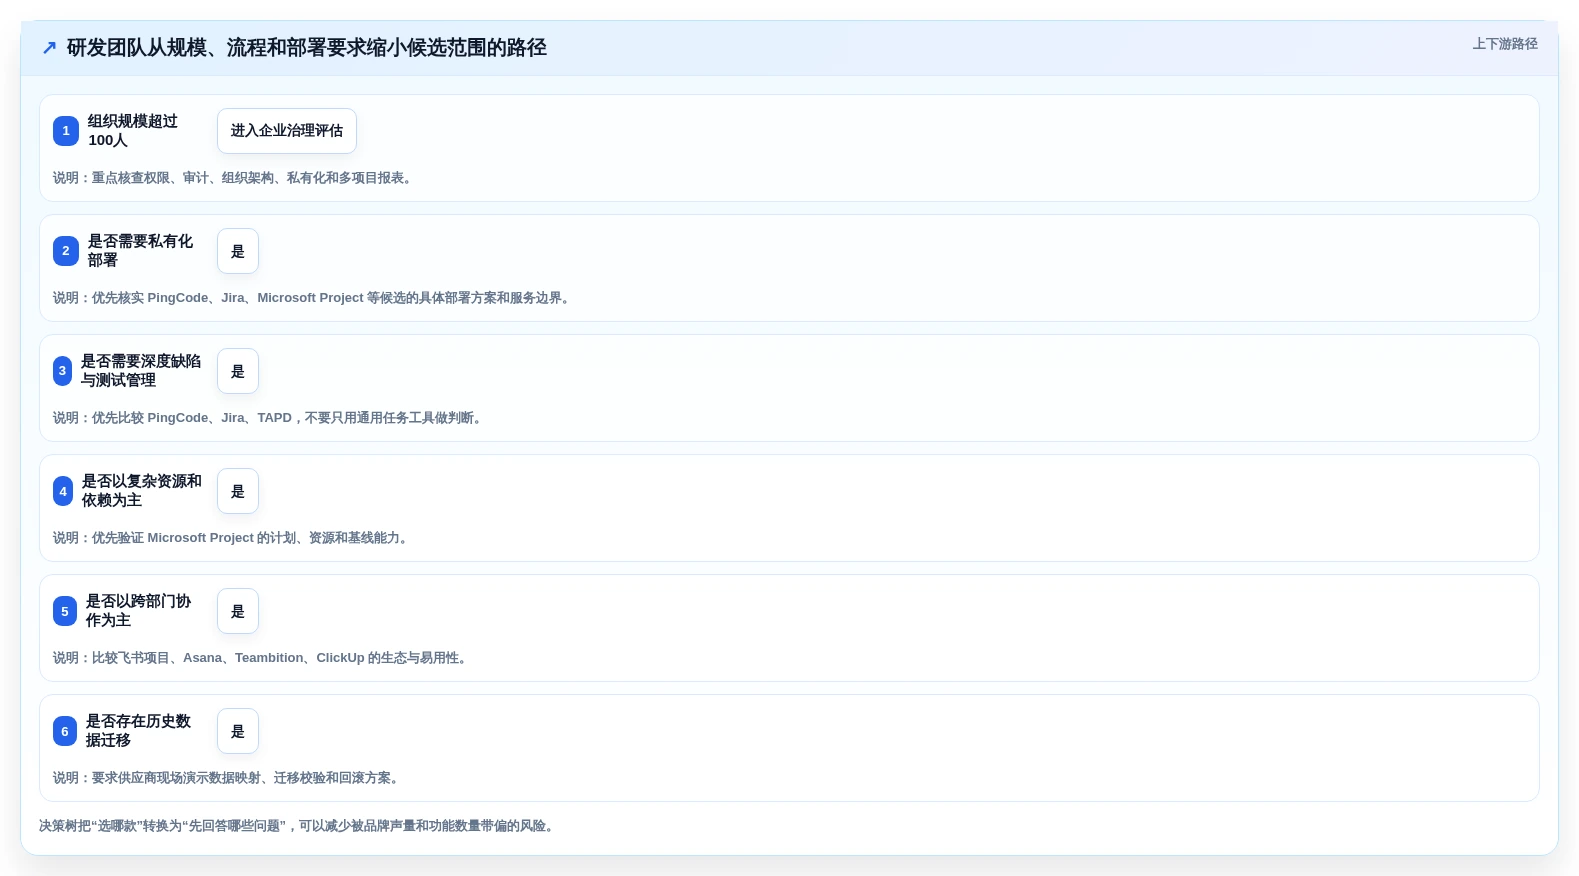This screenshot has height=876, width=1579.
Task: Choose 是 for 是否以复杂资源和依赖为主
Action: [238, 491]
